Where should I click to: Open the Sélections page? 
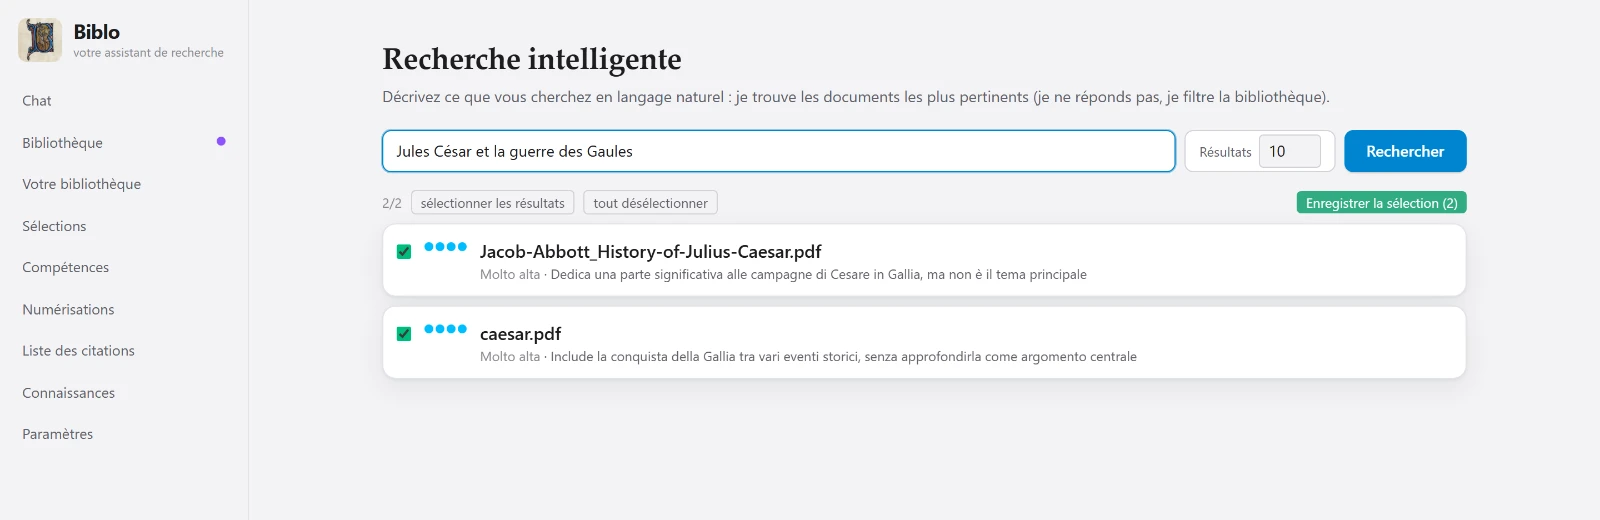coord(54,226)
